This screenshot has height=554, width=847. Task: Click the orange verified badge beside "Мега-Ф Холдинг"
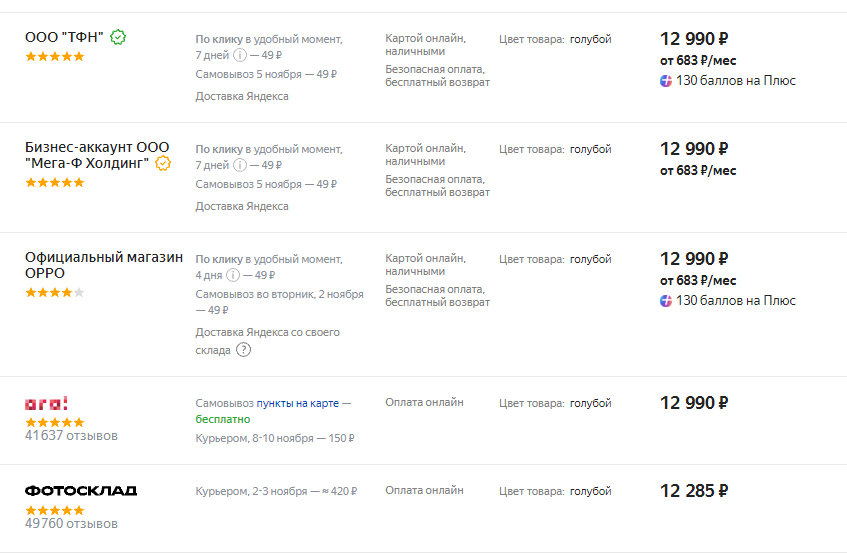coord(163,163)
